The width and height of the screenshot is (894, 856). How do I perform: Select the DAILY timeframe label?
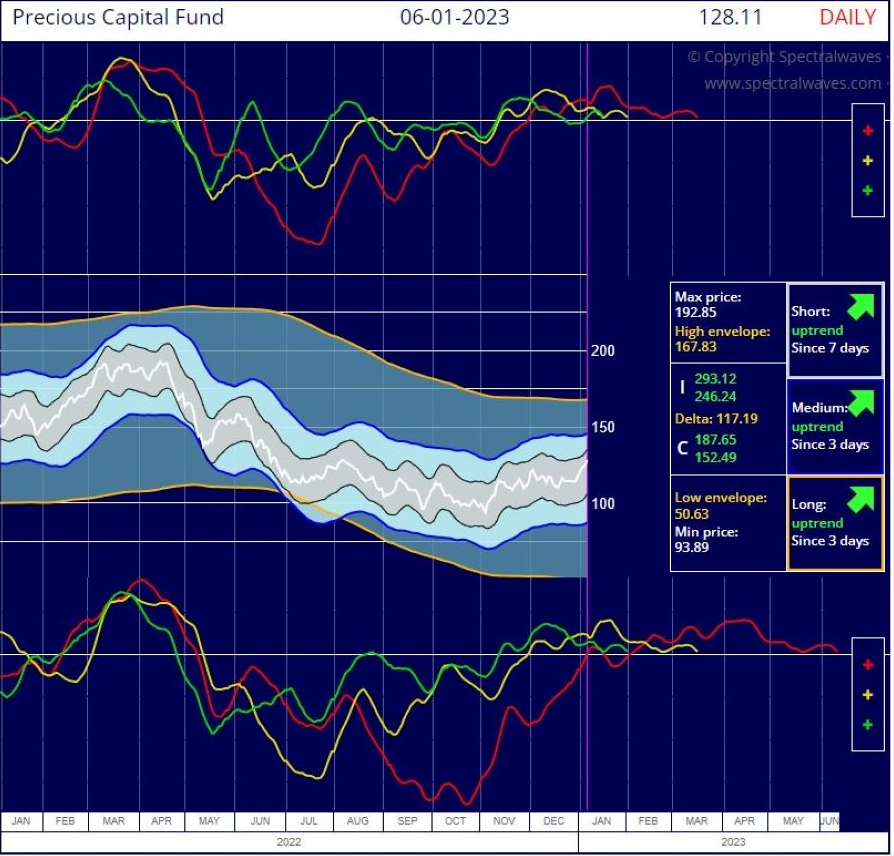point(847,17)
